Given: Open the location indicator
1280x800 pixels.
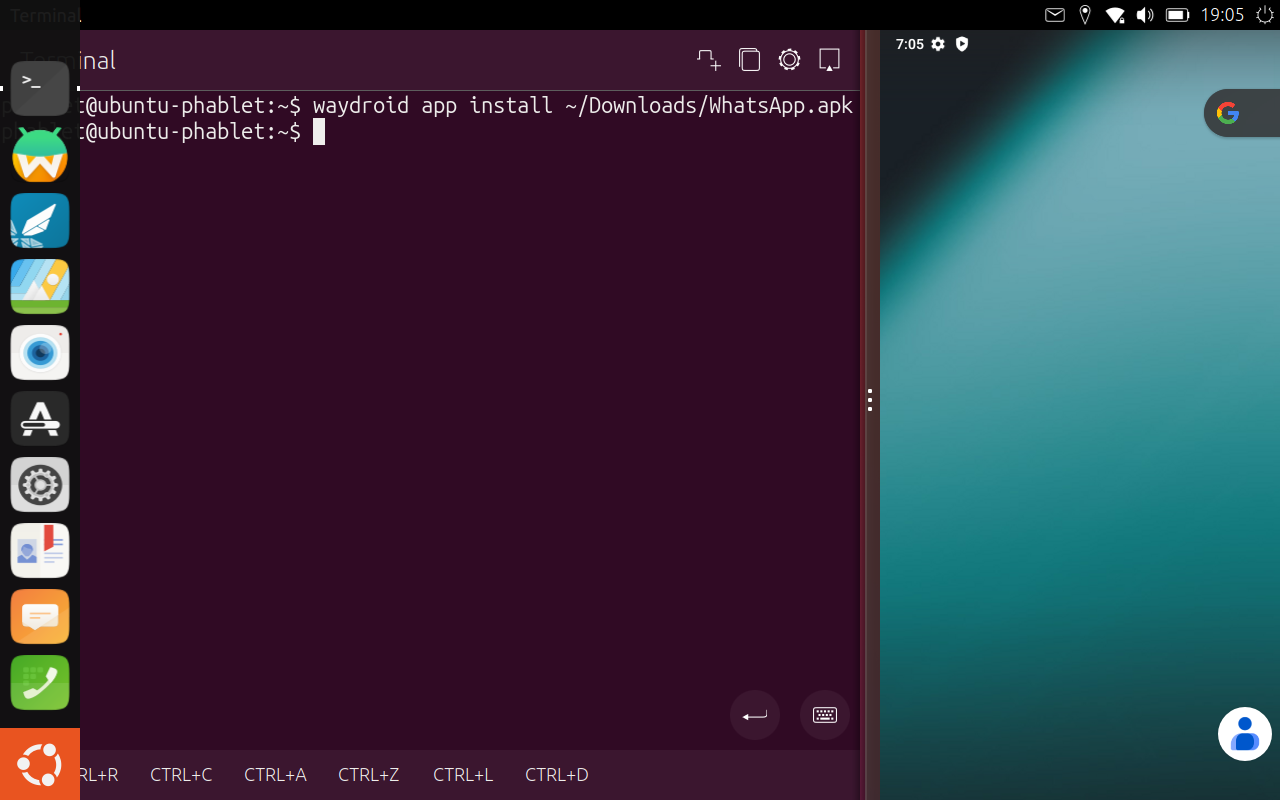Looking at the screenshot, I should (1085, 15).
